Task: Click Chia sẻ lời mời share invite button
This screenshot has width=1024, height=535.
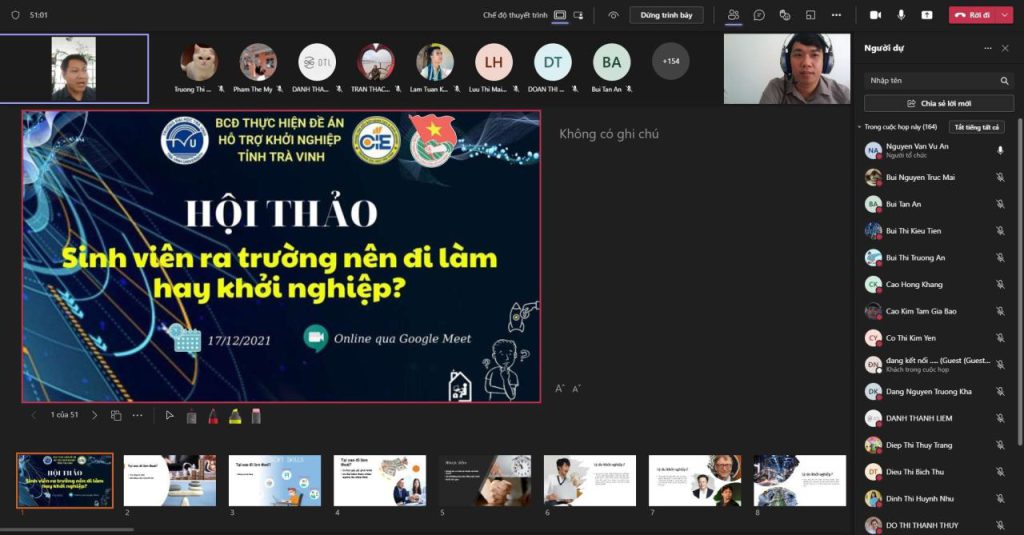Action: coord(939,103)
